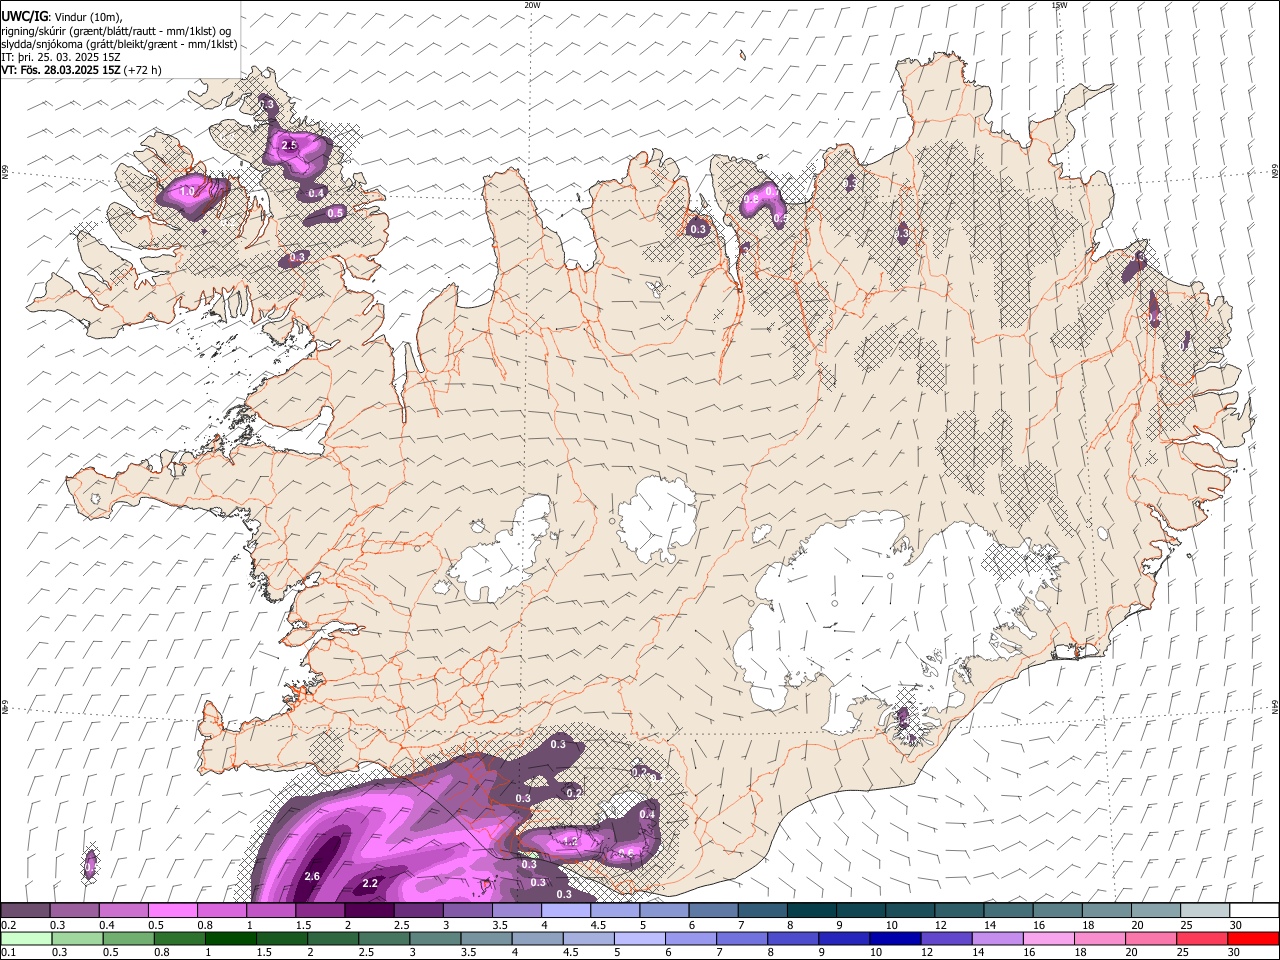
Task: Click the "2.5" precipitation value on the map
Action: coord(289,146)
